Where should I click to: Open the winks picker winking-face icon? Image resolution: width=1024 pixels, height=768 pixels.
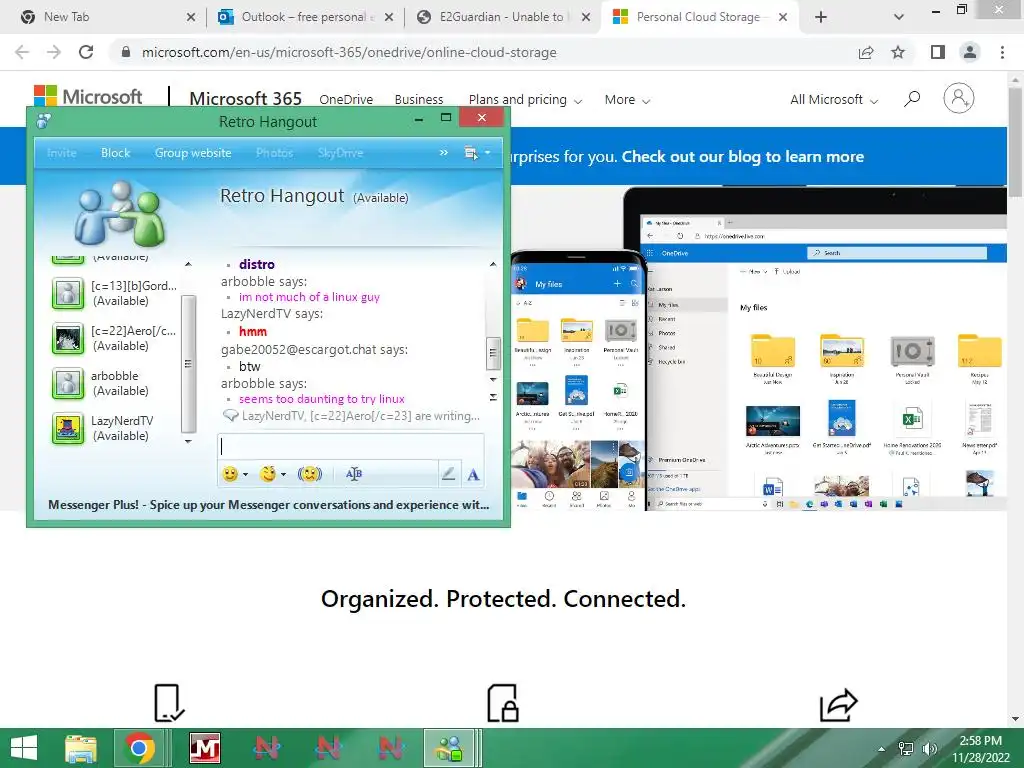click(268, 474)
